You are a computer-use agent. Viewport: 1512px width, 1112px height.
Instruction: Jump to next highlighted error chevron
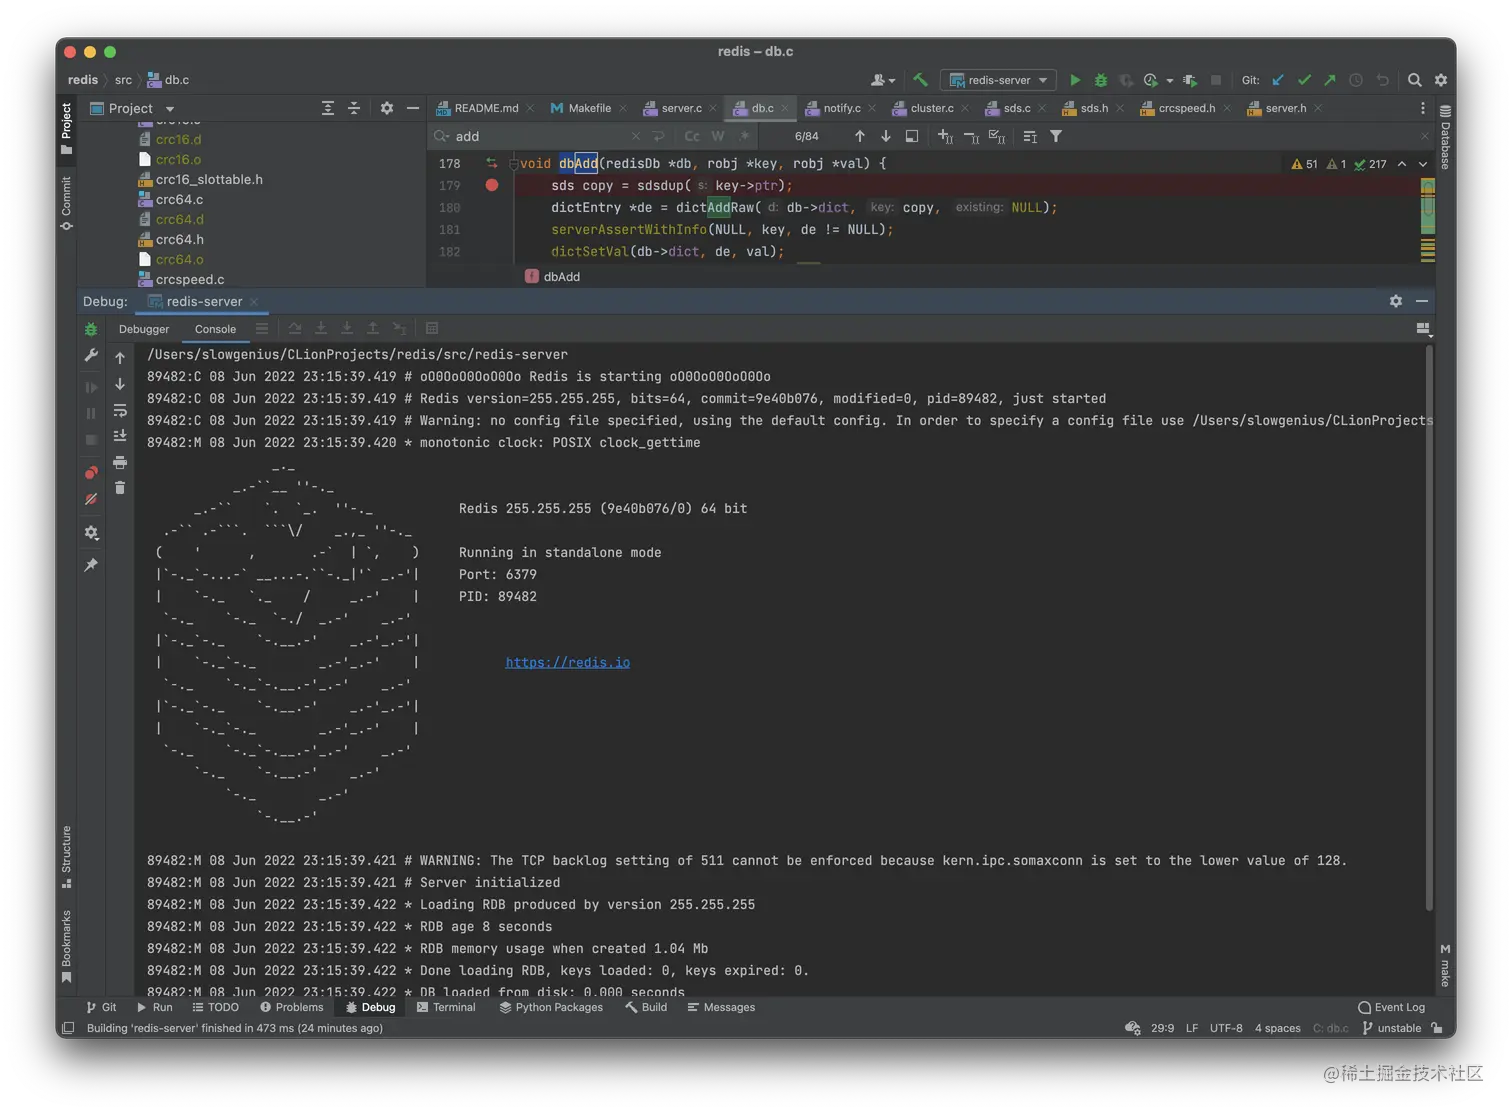click(x=1423, y=164)
